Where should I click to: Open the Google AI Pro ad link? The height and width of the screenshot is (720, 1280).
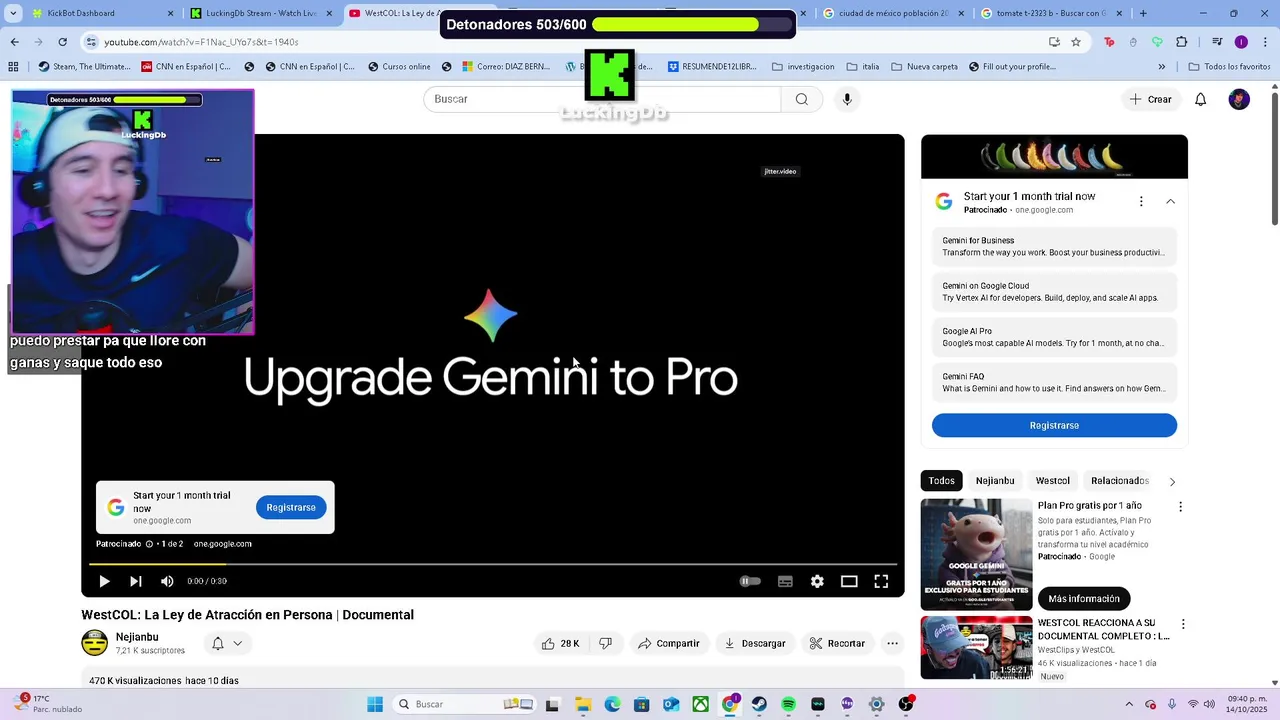tap(1054, 337)
